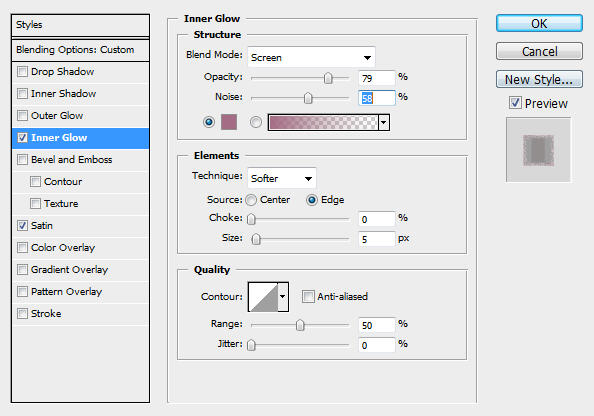This screenshot has height=416, width=594.
Task: Confirm with the OK button
Action: tap(539, 23)
